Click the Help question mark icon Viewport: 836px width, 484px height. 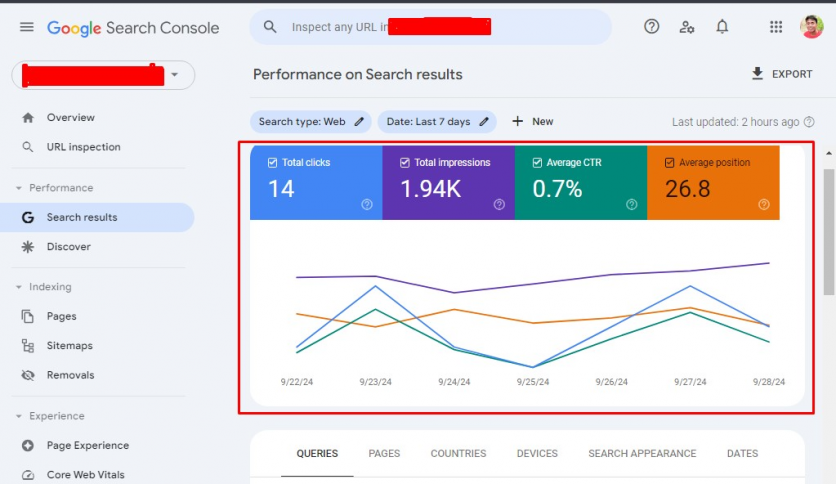point(652,27)
